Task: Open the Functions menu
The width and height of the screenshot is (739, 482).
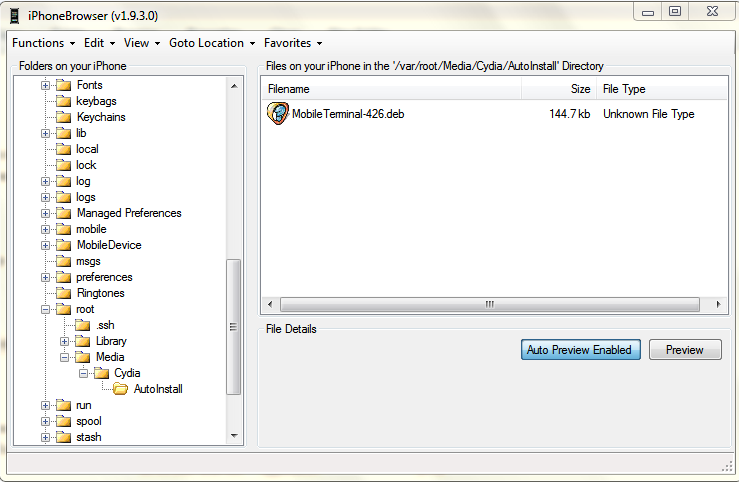Action: (43, 43)
